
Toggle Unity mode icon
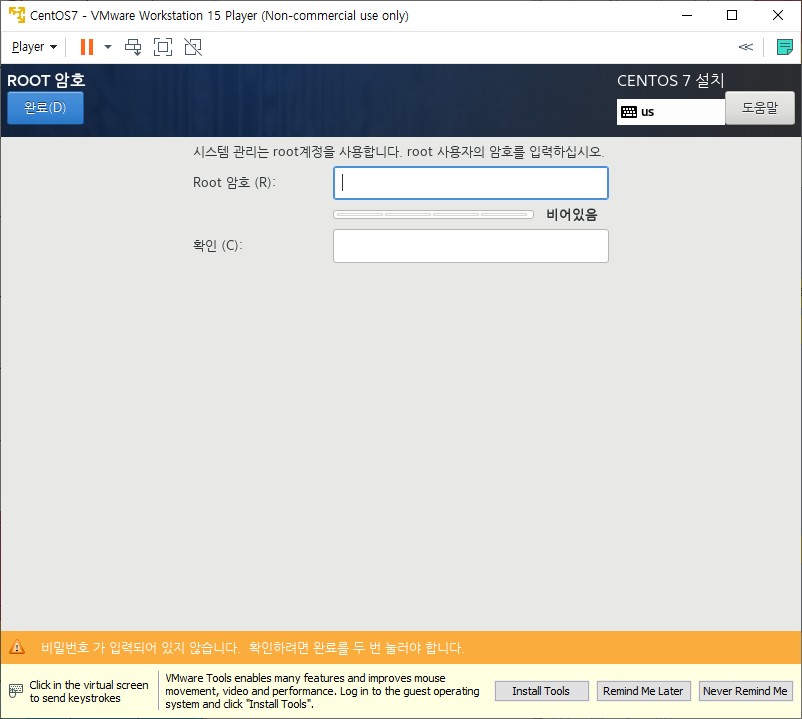pos(193,47)
